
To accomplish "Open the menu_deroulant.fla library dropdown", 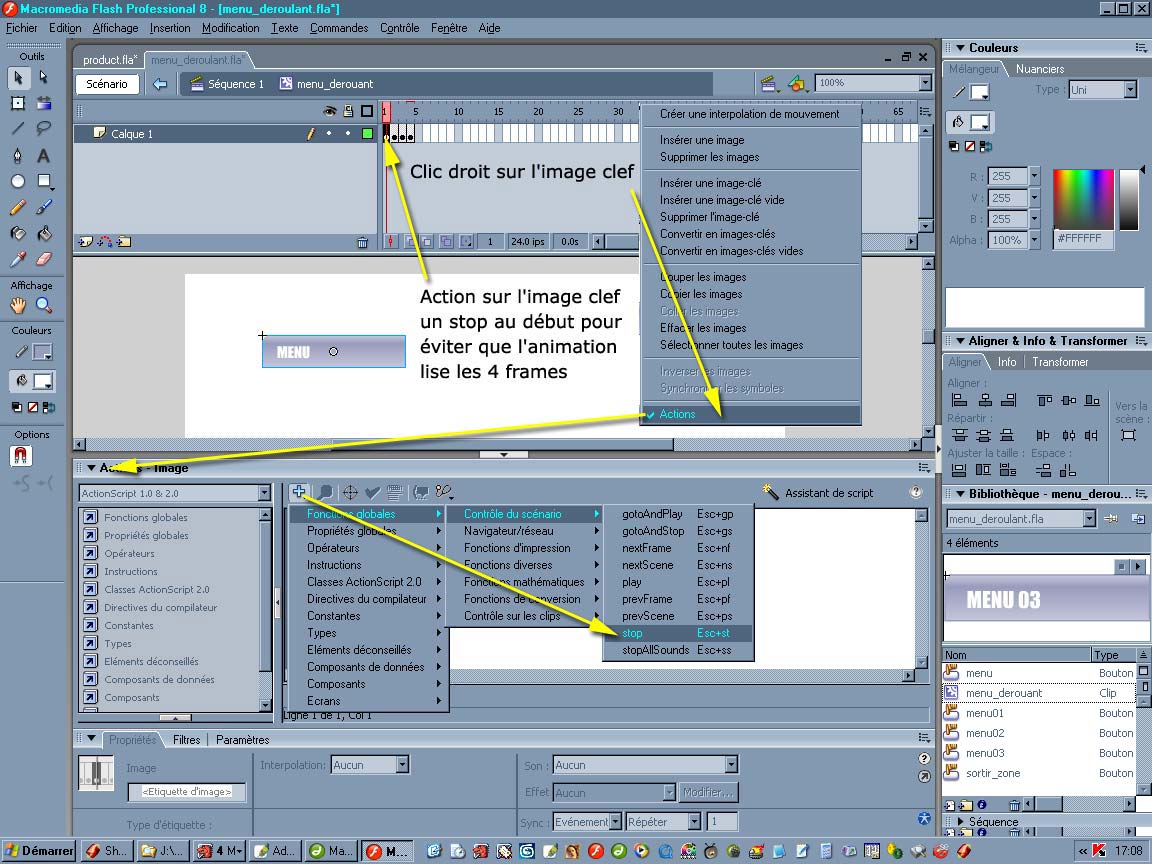I will pos(1089,519).
